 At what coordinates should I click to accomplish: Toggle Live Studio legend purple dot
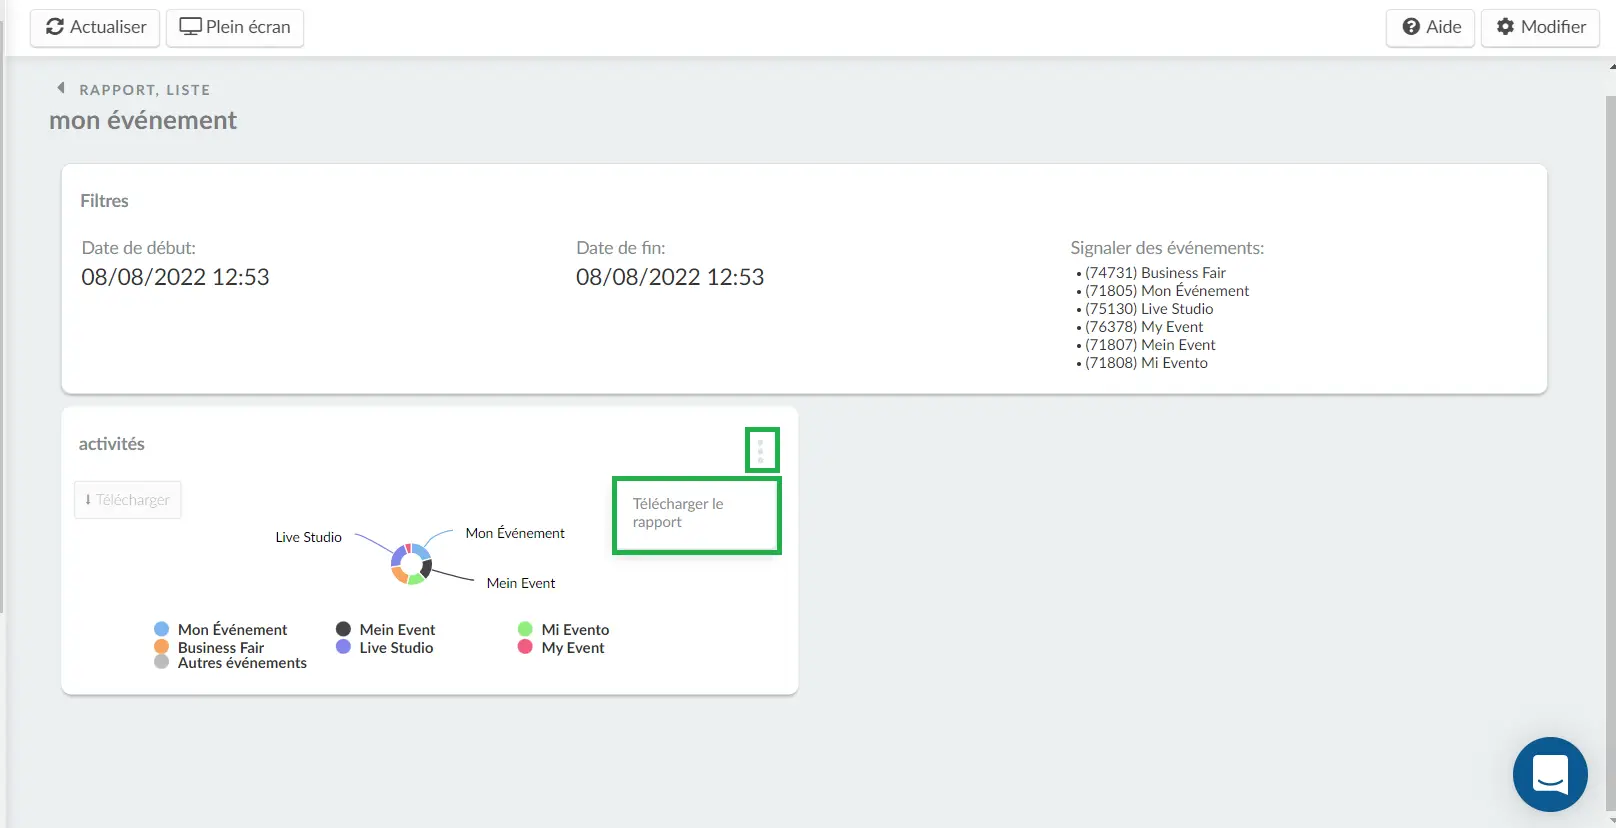(343, 647)
